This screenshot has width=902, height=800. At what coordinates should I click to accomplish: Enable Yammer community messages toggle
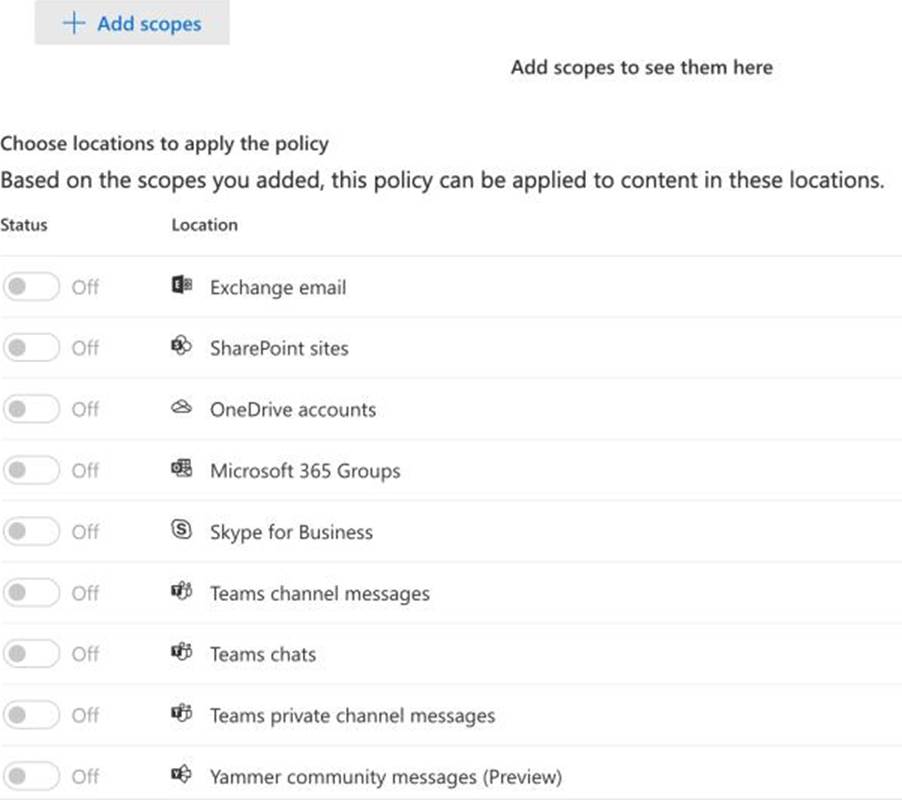(31, 775)
